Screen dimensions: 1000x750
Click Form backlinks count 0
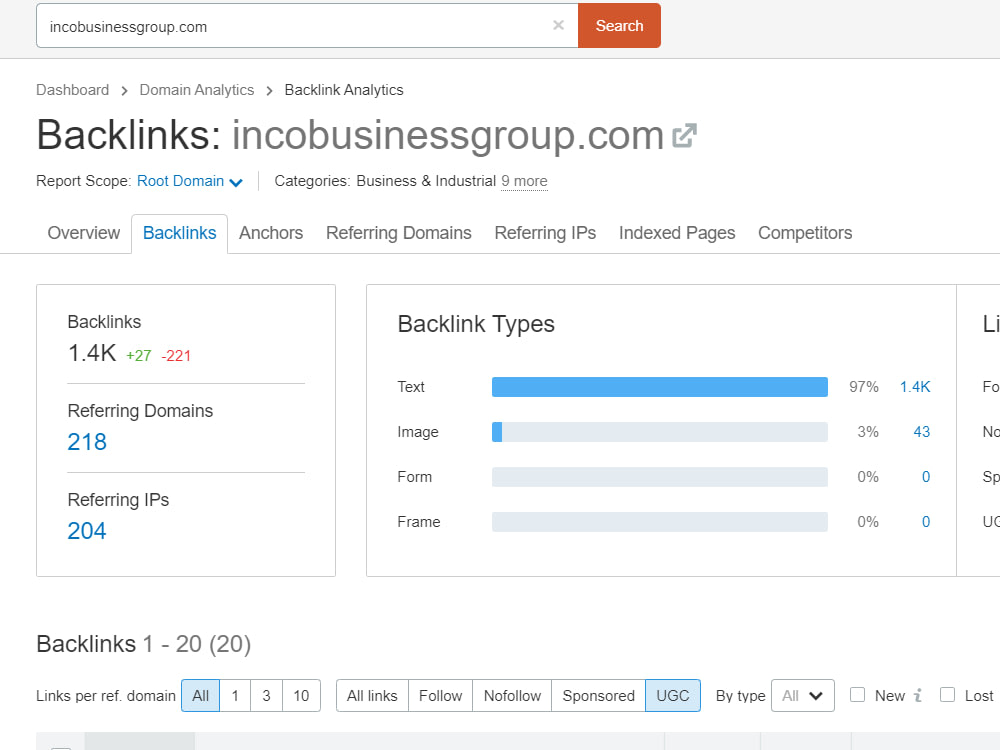pos(925,477)
